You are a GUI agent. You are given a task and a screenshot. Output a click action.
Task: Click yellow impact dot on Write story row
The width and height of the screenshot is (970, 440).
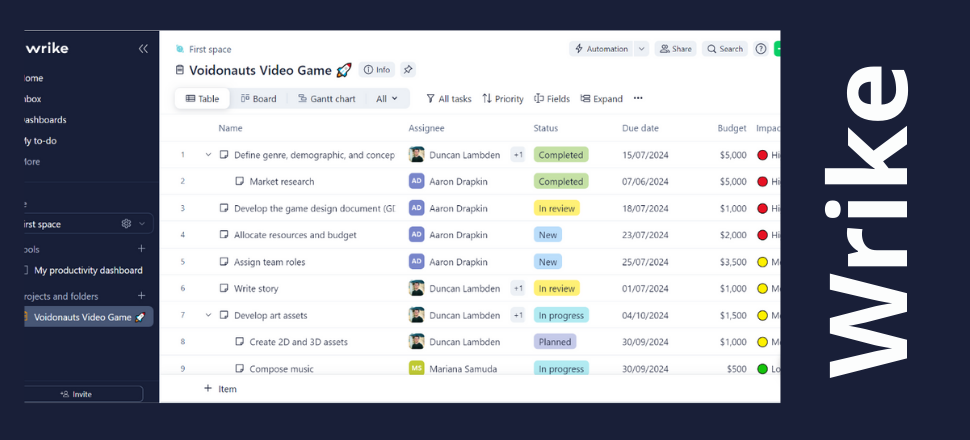pos(762,288)
